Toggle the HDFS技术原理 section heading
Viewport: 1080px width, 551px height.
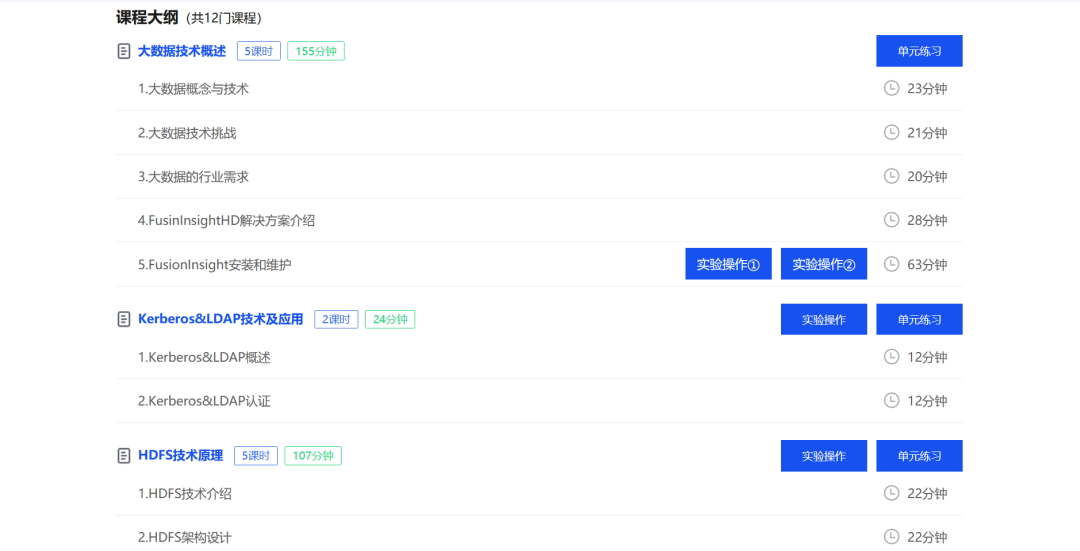click(x=180, y=456)
